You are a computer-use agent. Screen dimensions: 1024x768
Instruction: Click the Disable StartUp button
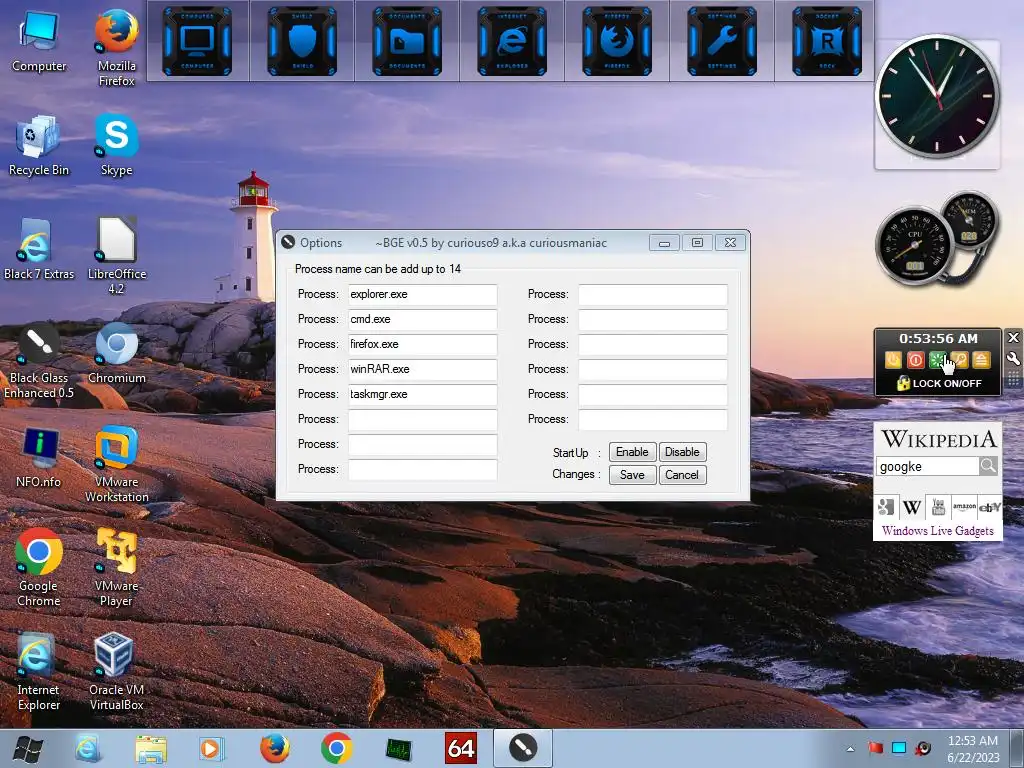click(x=682, y=452)
